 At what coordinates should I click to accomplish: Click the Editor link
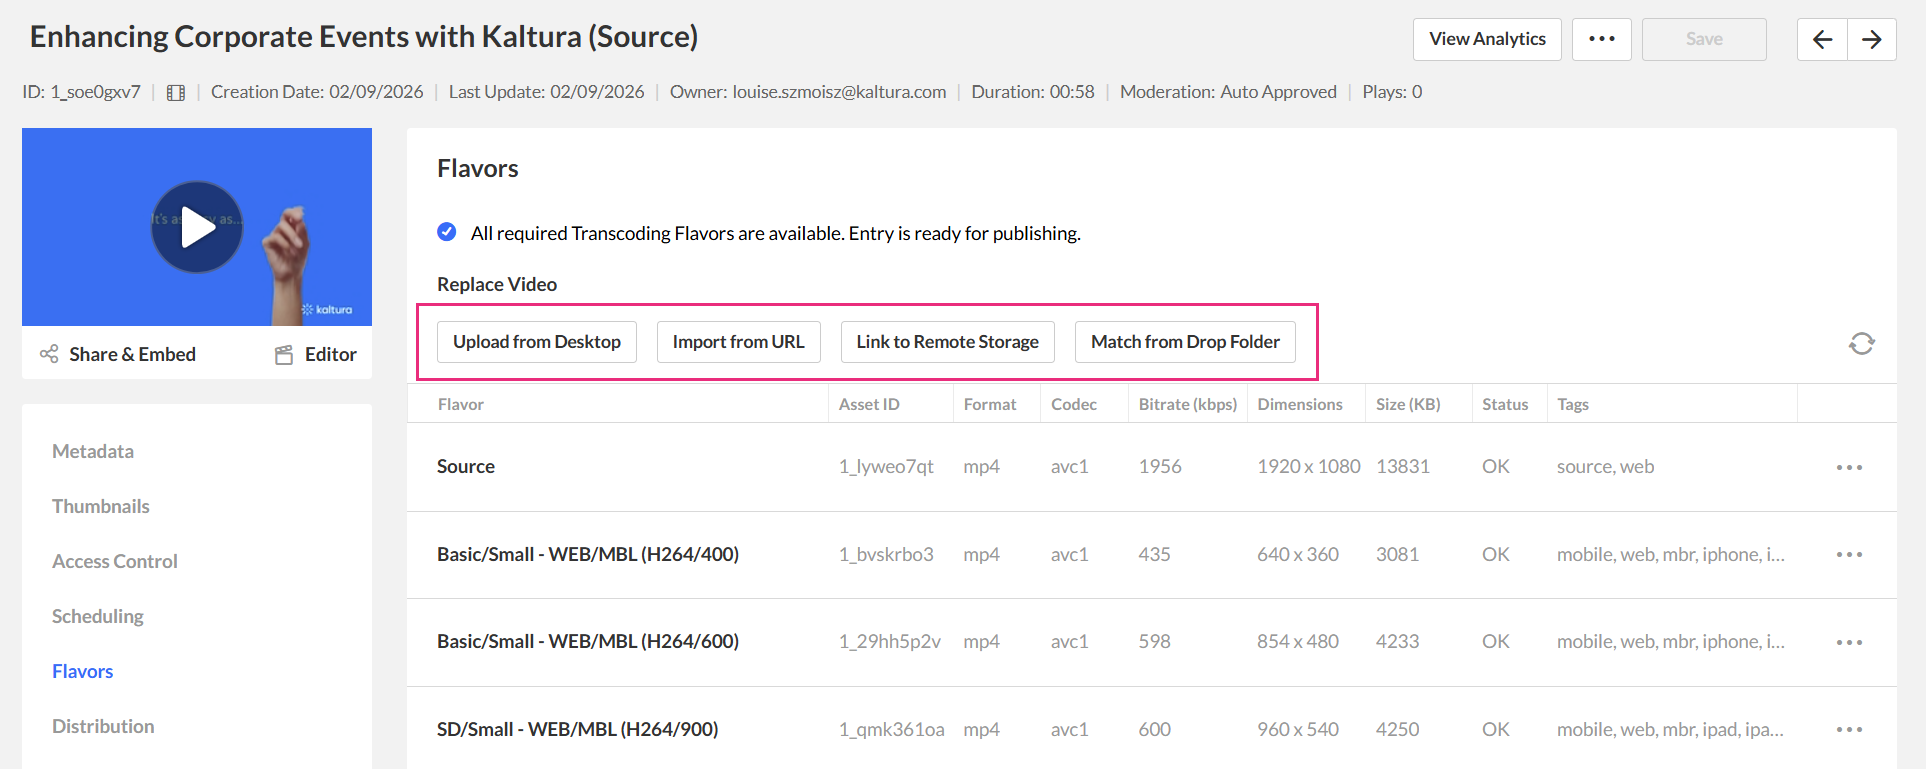pos(331,354)
